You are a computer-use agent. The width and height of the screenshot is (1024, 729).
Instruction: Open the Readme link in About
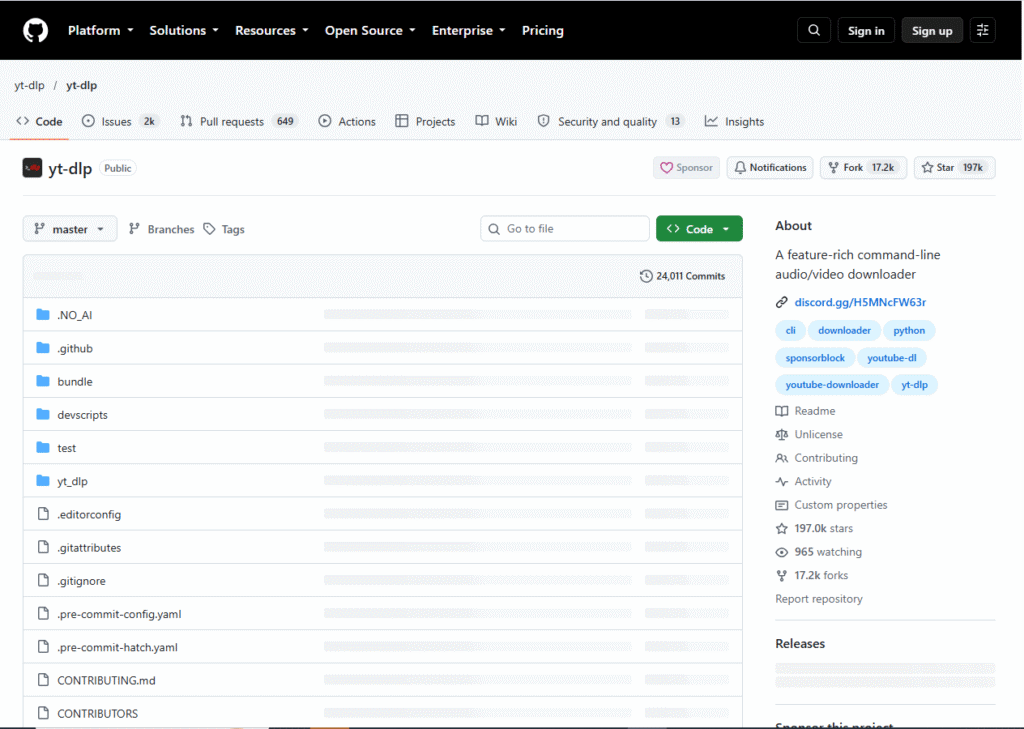805,411
